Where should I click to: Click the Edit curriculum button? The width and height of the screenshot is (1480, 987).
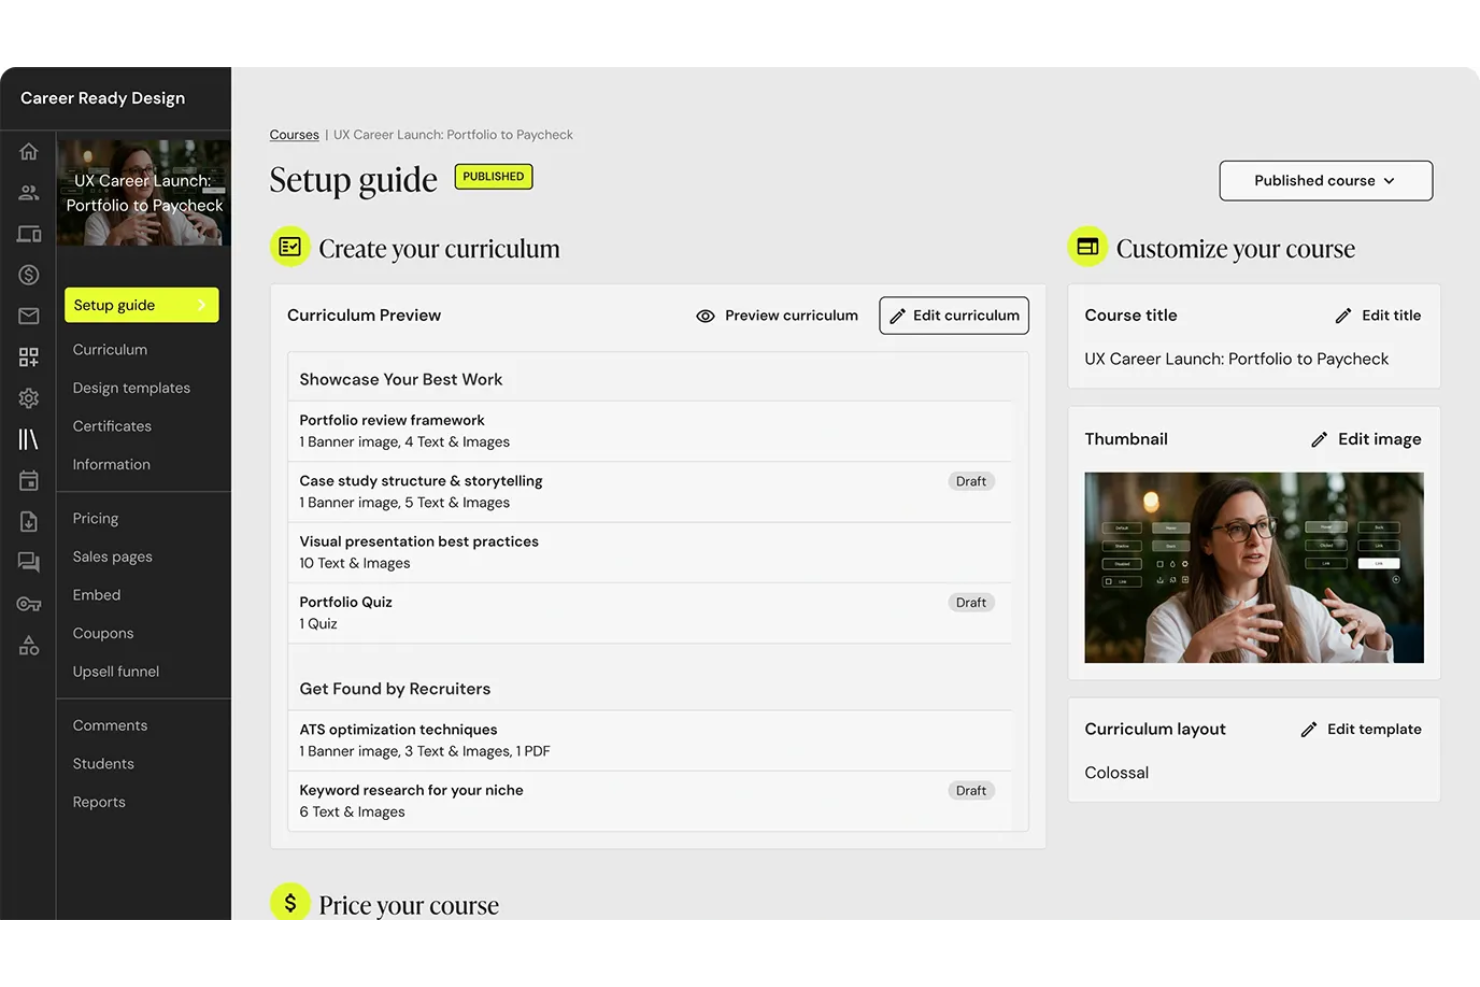point(953,315)
